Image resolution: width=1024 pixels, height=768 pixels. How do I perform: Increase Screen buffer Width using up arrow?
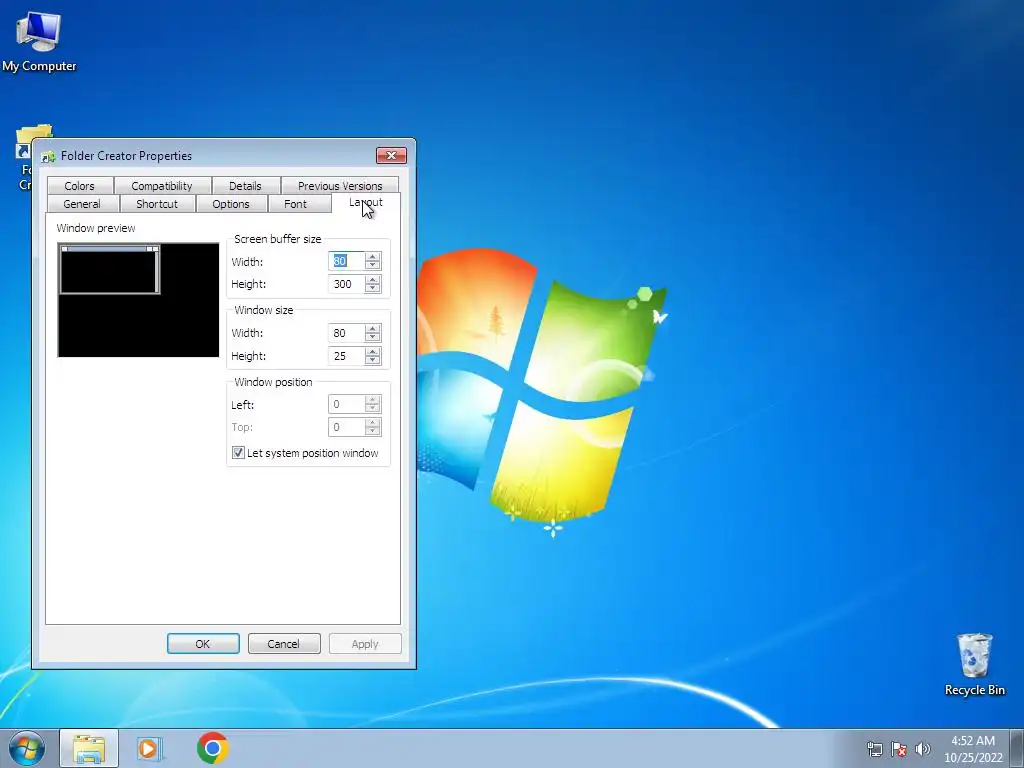(x=373, y=257)
